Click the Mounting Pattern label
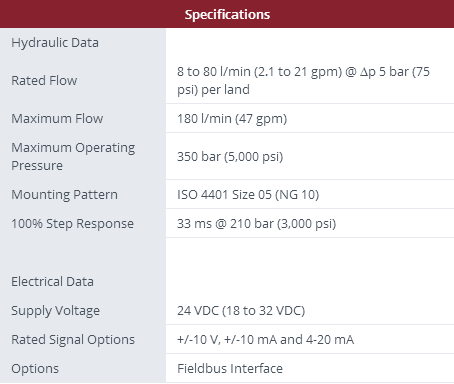This screenshot has height=384, width=454. click(65, 195)
